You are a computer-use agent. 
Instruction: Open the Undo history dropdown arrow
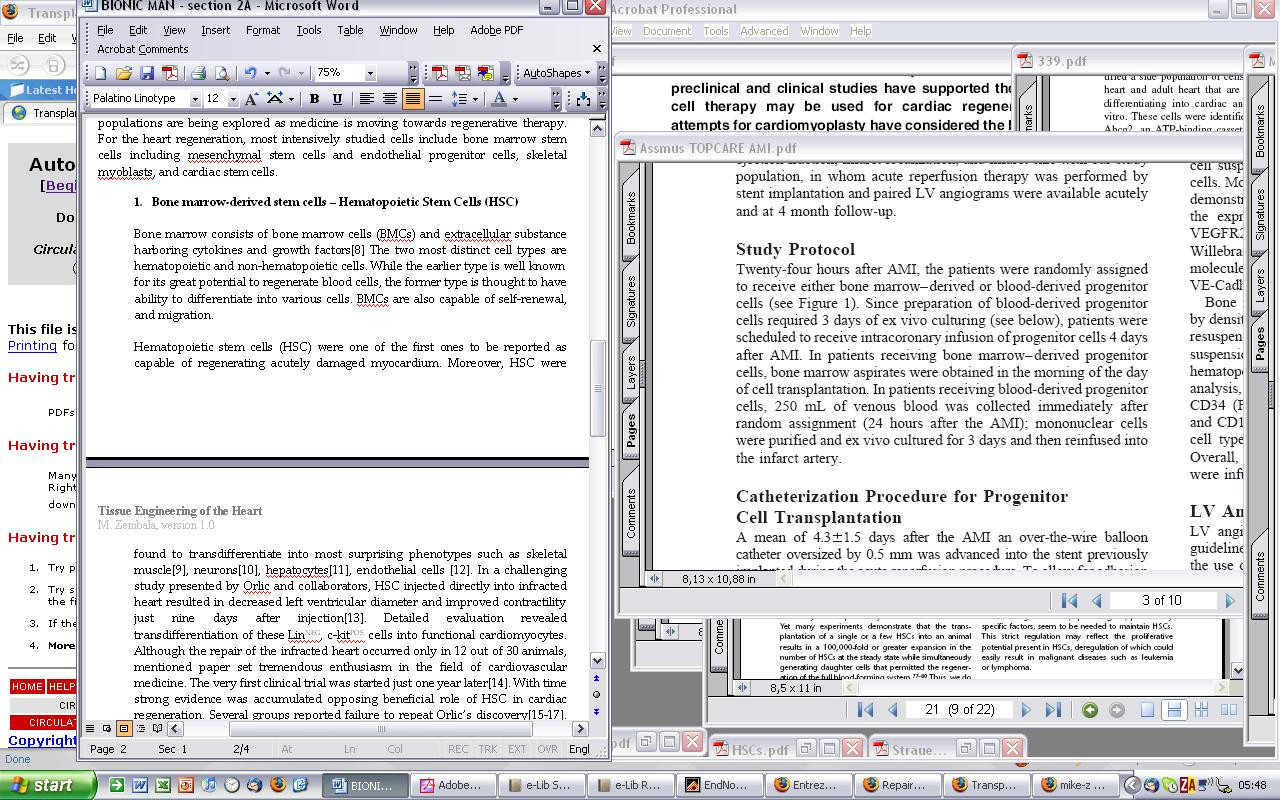(267, 73)
